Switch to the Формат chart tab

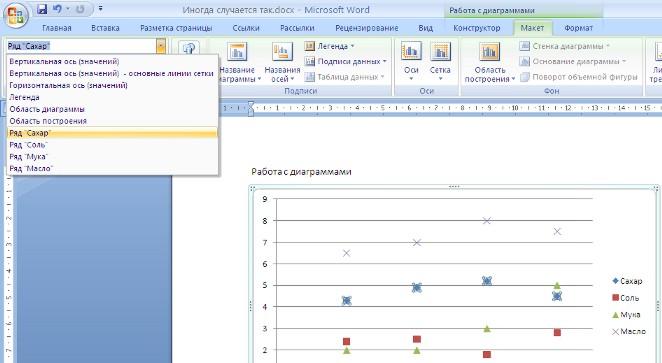tap(578, 28)
